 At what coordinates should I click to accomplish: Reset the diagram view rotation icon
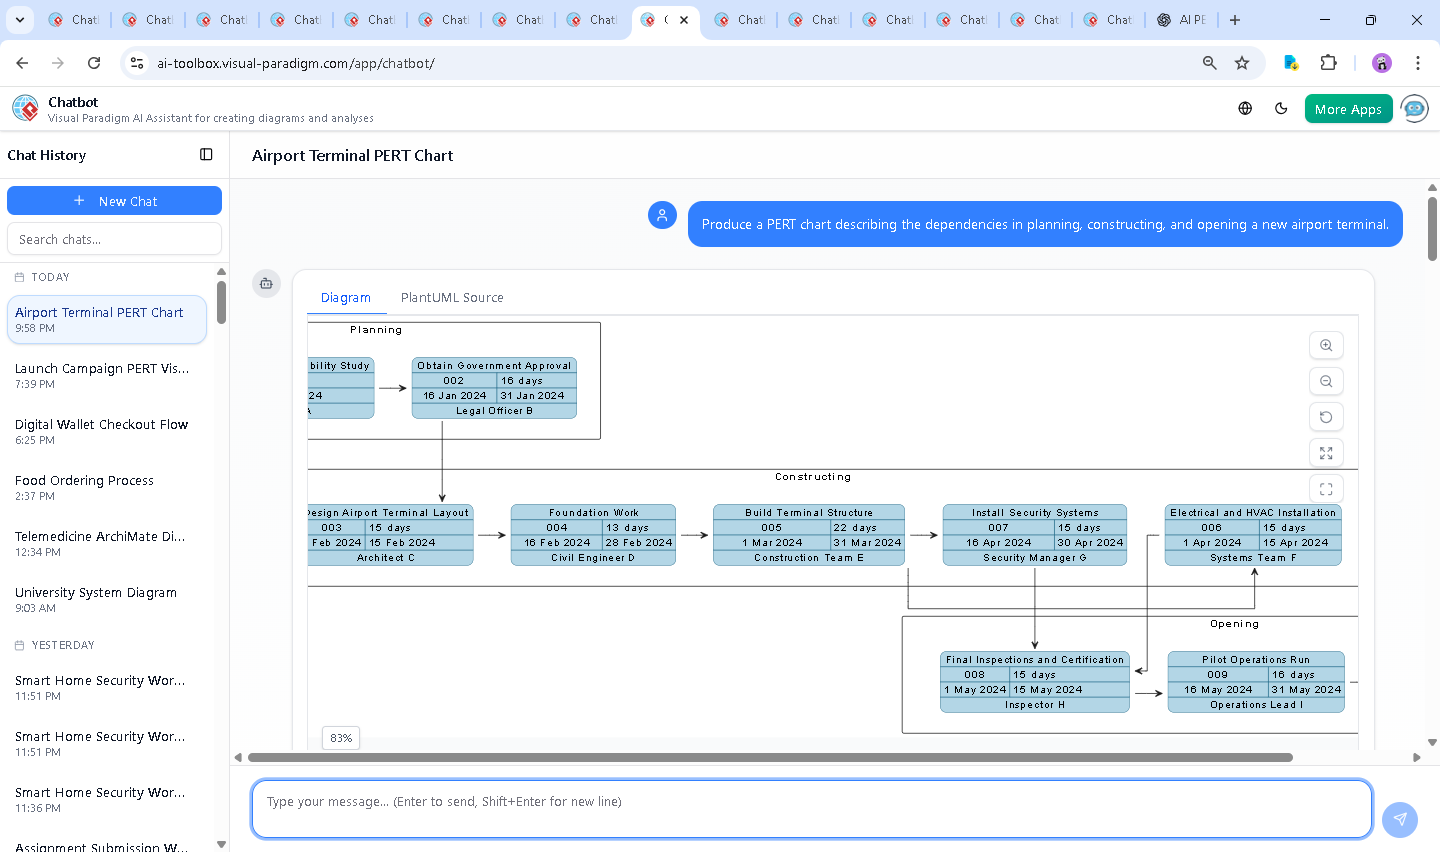pyautogui.click(x=1326, y=417)
